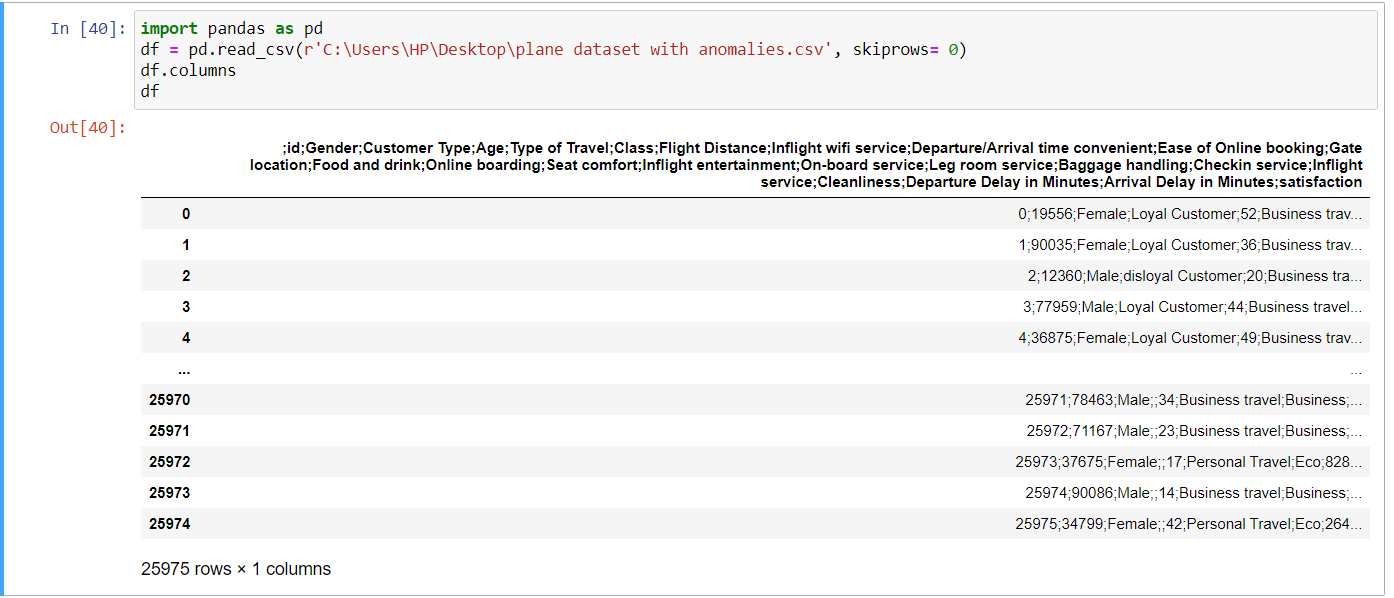Click the 'Out[40]:' output prompt
Screen dimensions: 1394x598
coord(89,127)
